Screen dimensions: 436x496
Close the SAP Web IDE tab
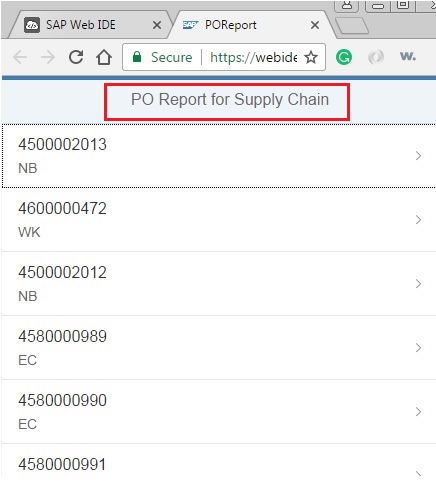click(157, 25)
